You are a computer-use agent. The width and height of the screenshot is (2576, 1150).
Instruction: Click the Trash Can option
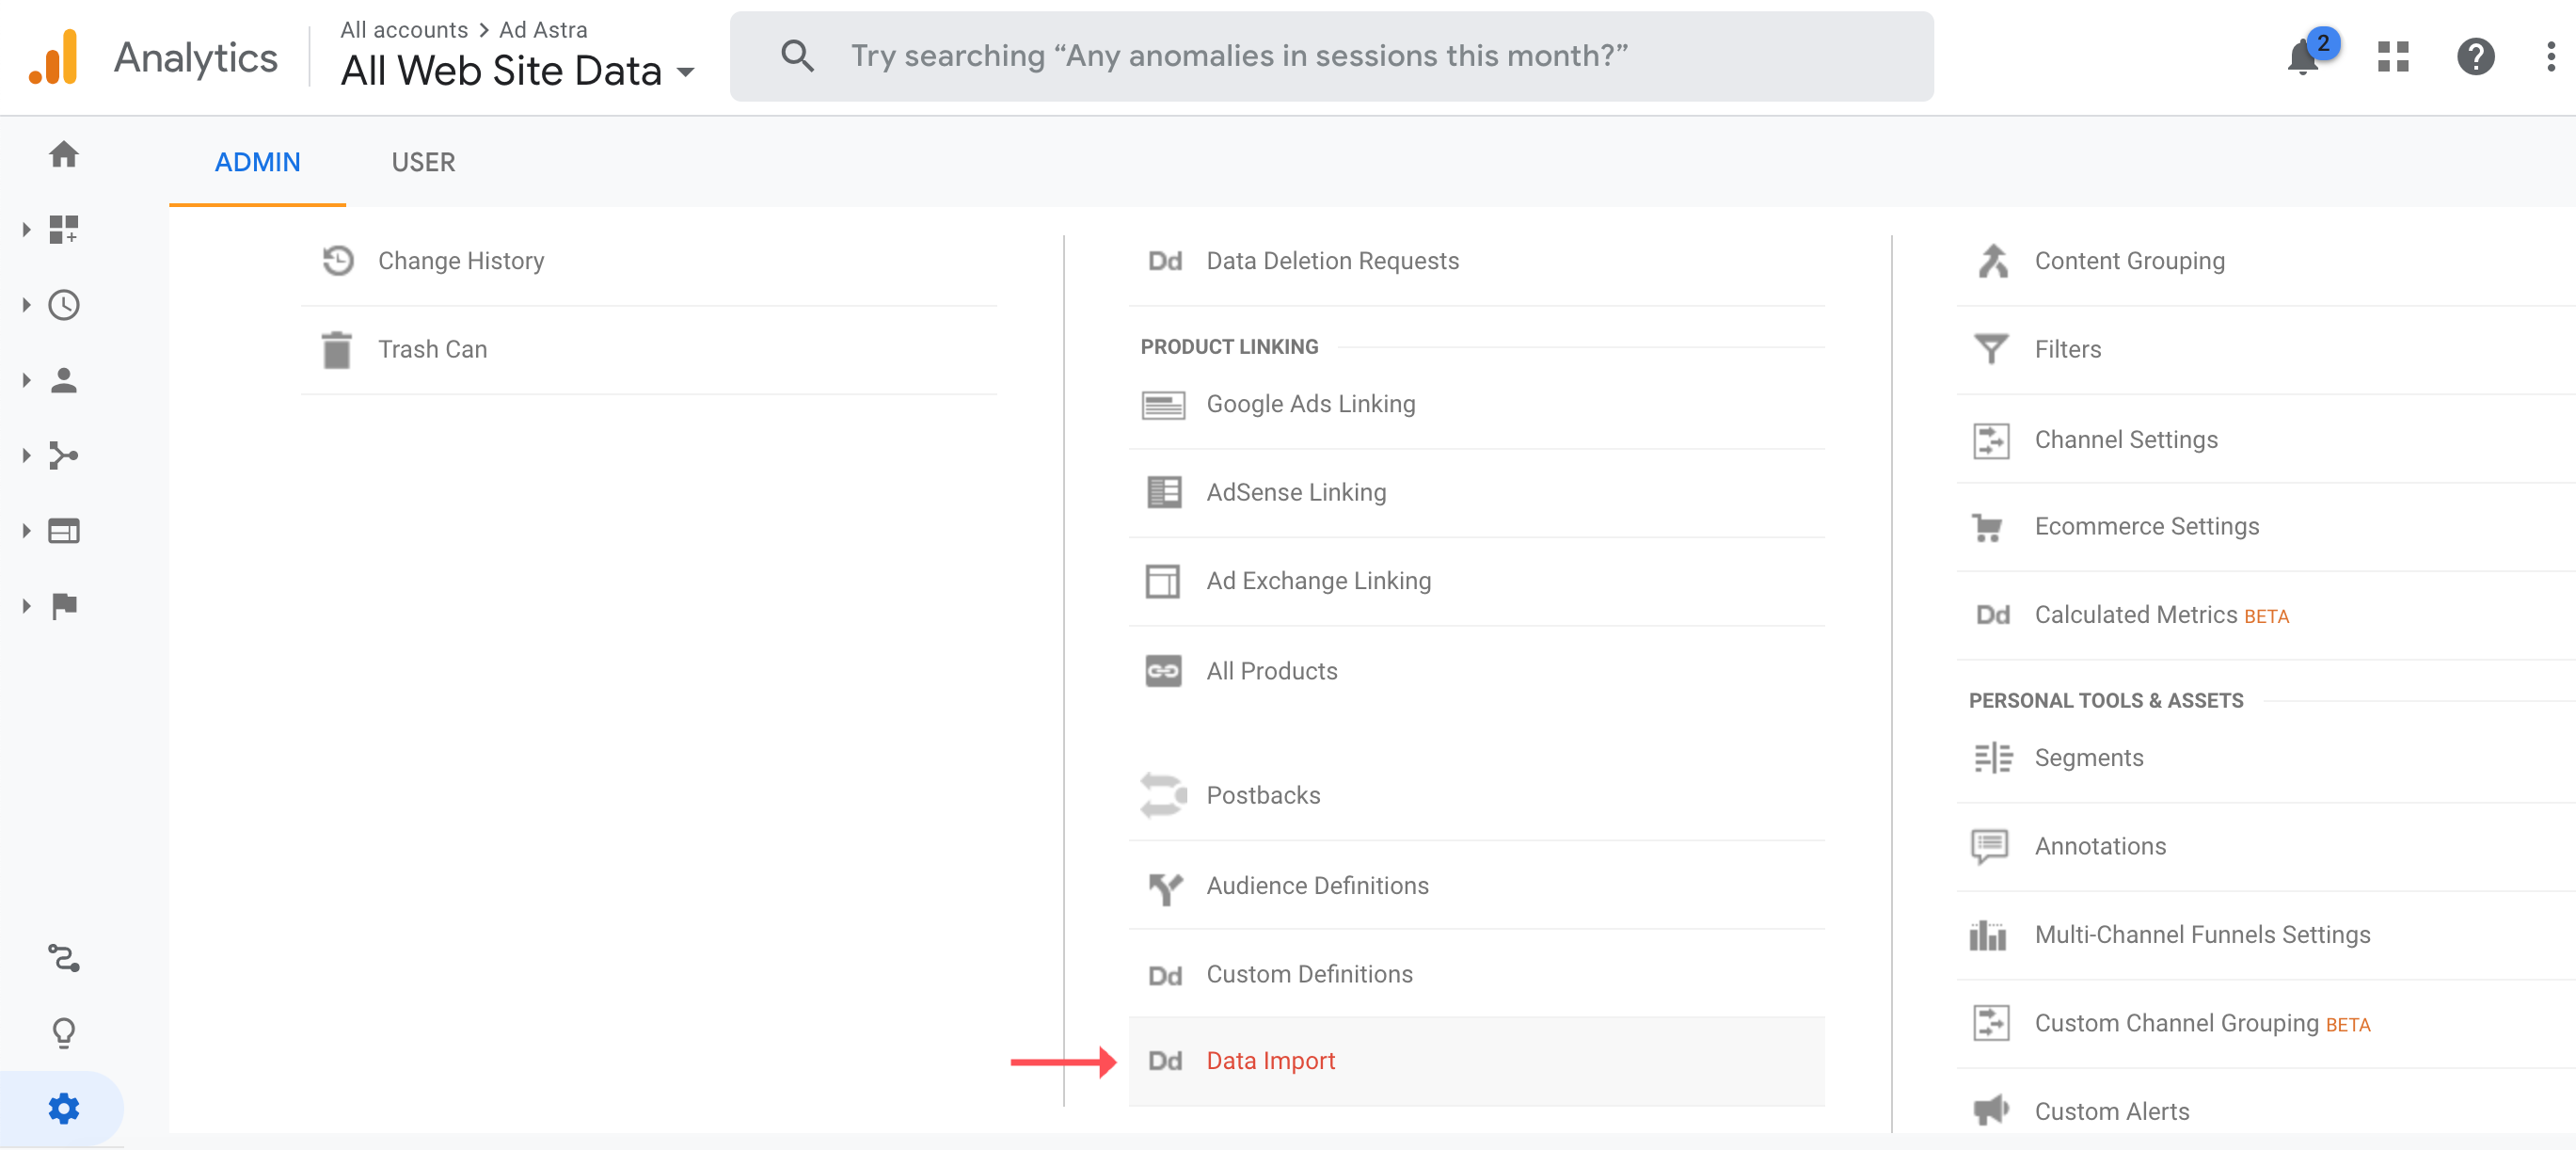tap(432, 349)
